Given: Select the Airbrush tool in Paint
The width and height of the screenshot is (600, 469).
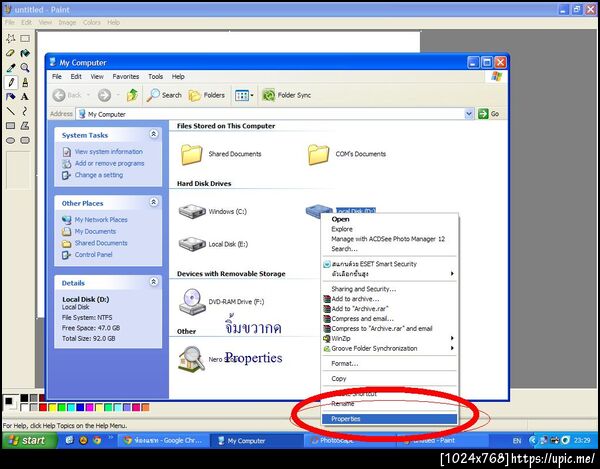Looking at the screenshot, I should click(11, 96).
